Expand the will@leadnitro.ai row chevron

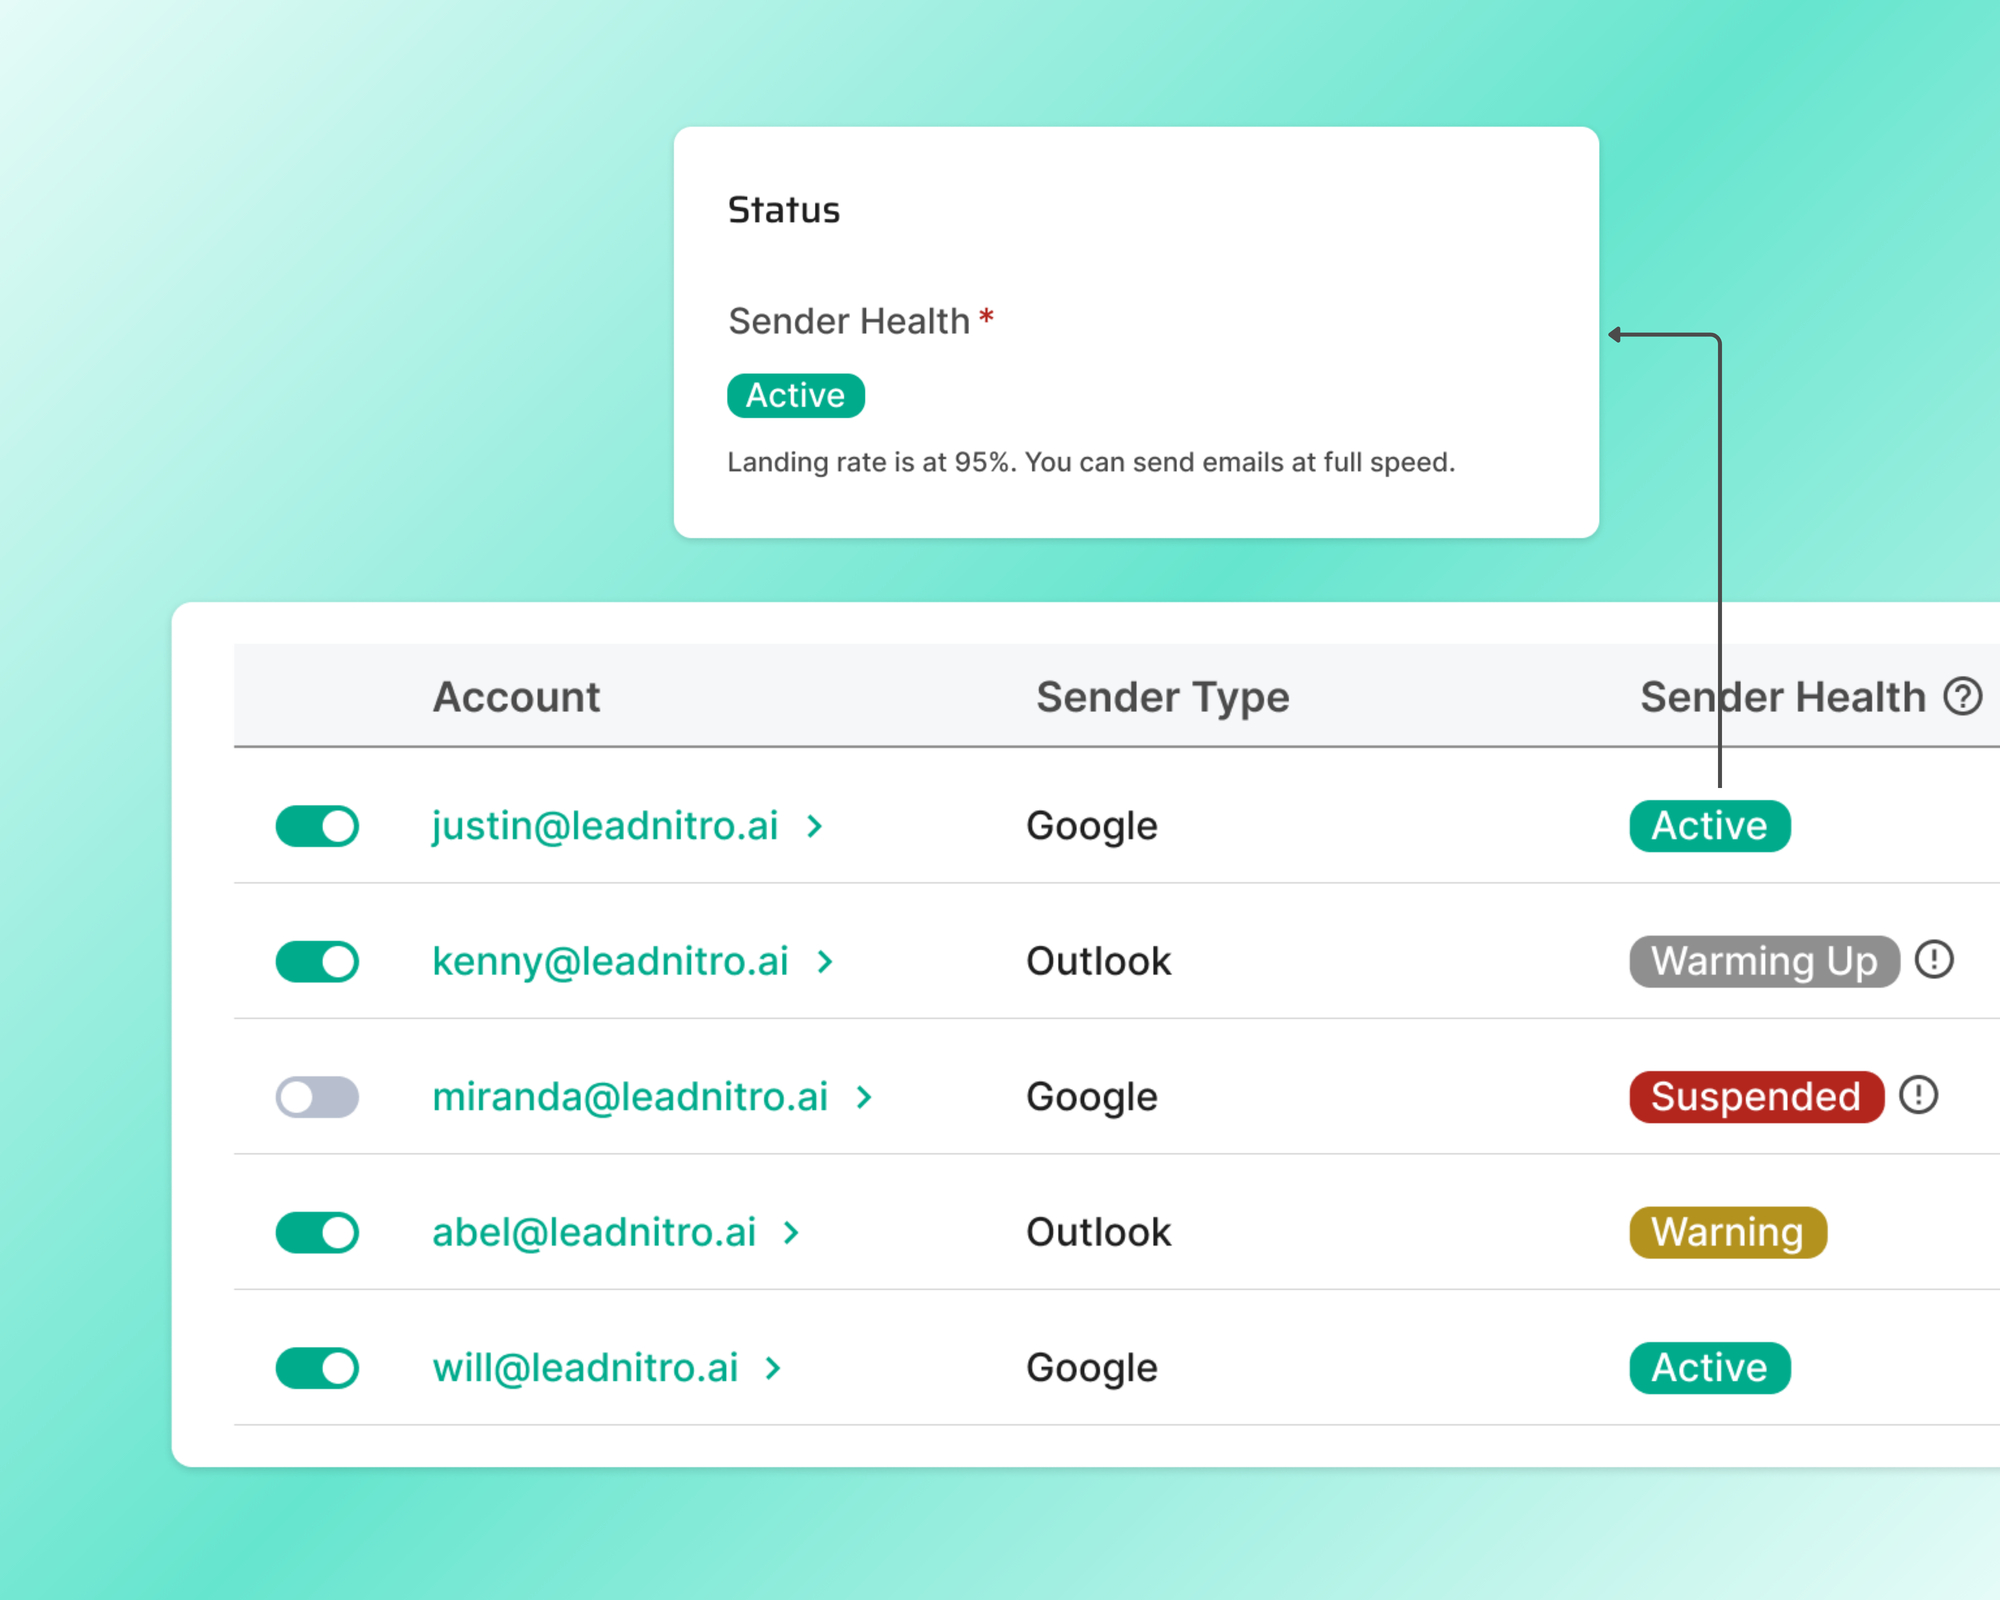click(773, 1368)
